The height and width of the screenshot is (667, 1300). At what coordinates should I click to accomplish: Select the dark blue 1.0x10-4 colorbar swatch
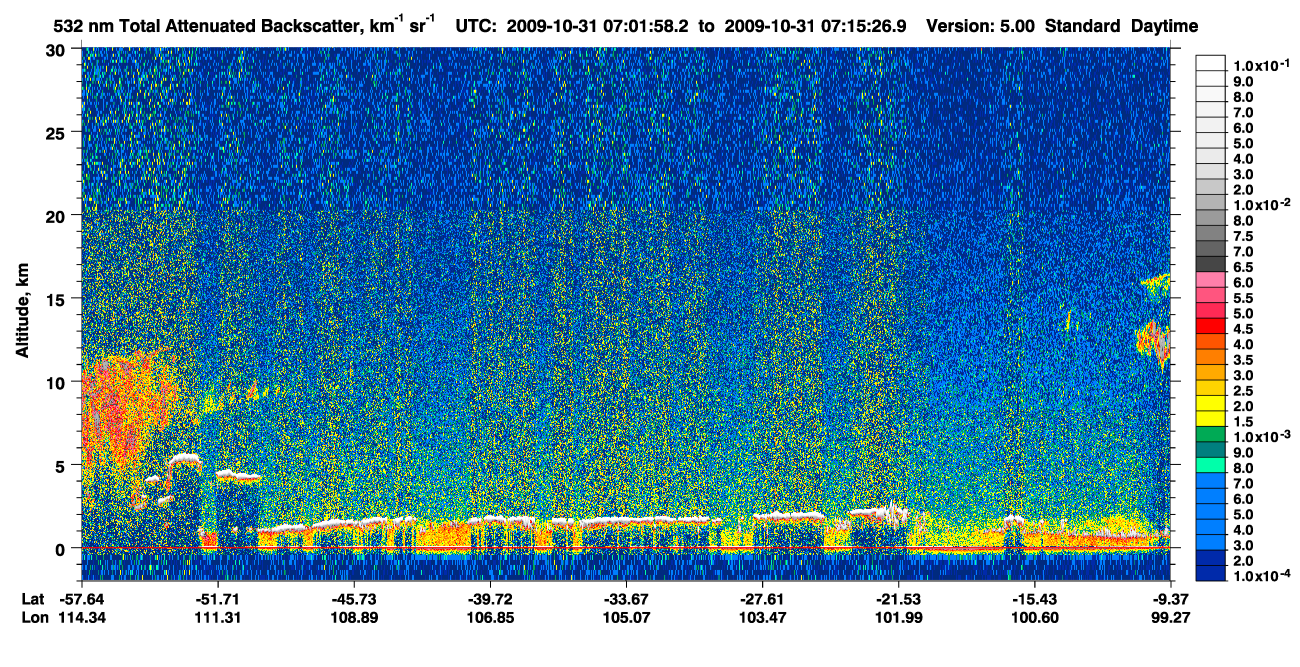point(1210,574)
